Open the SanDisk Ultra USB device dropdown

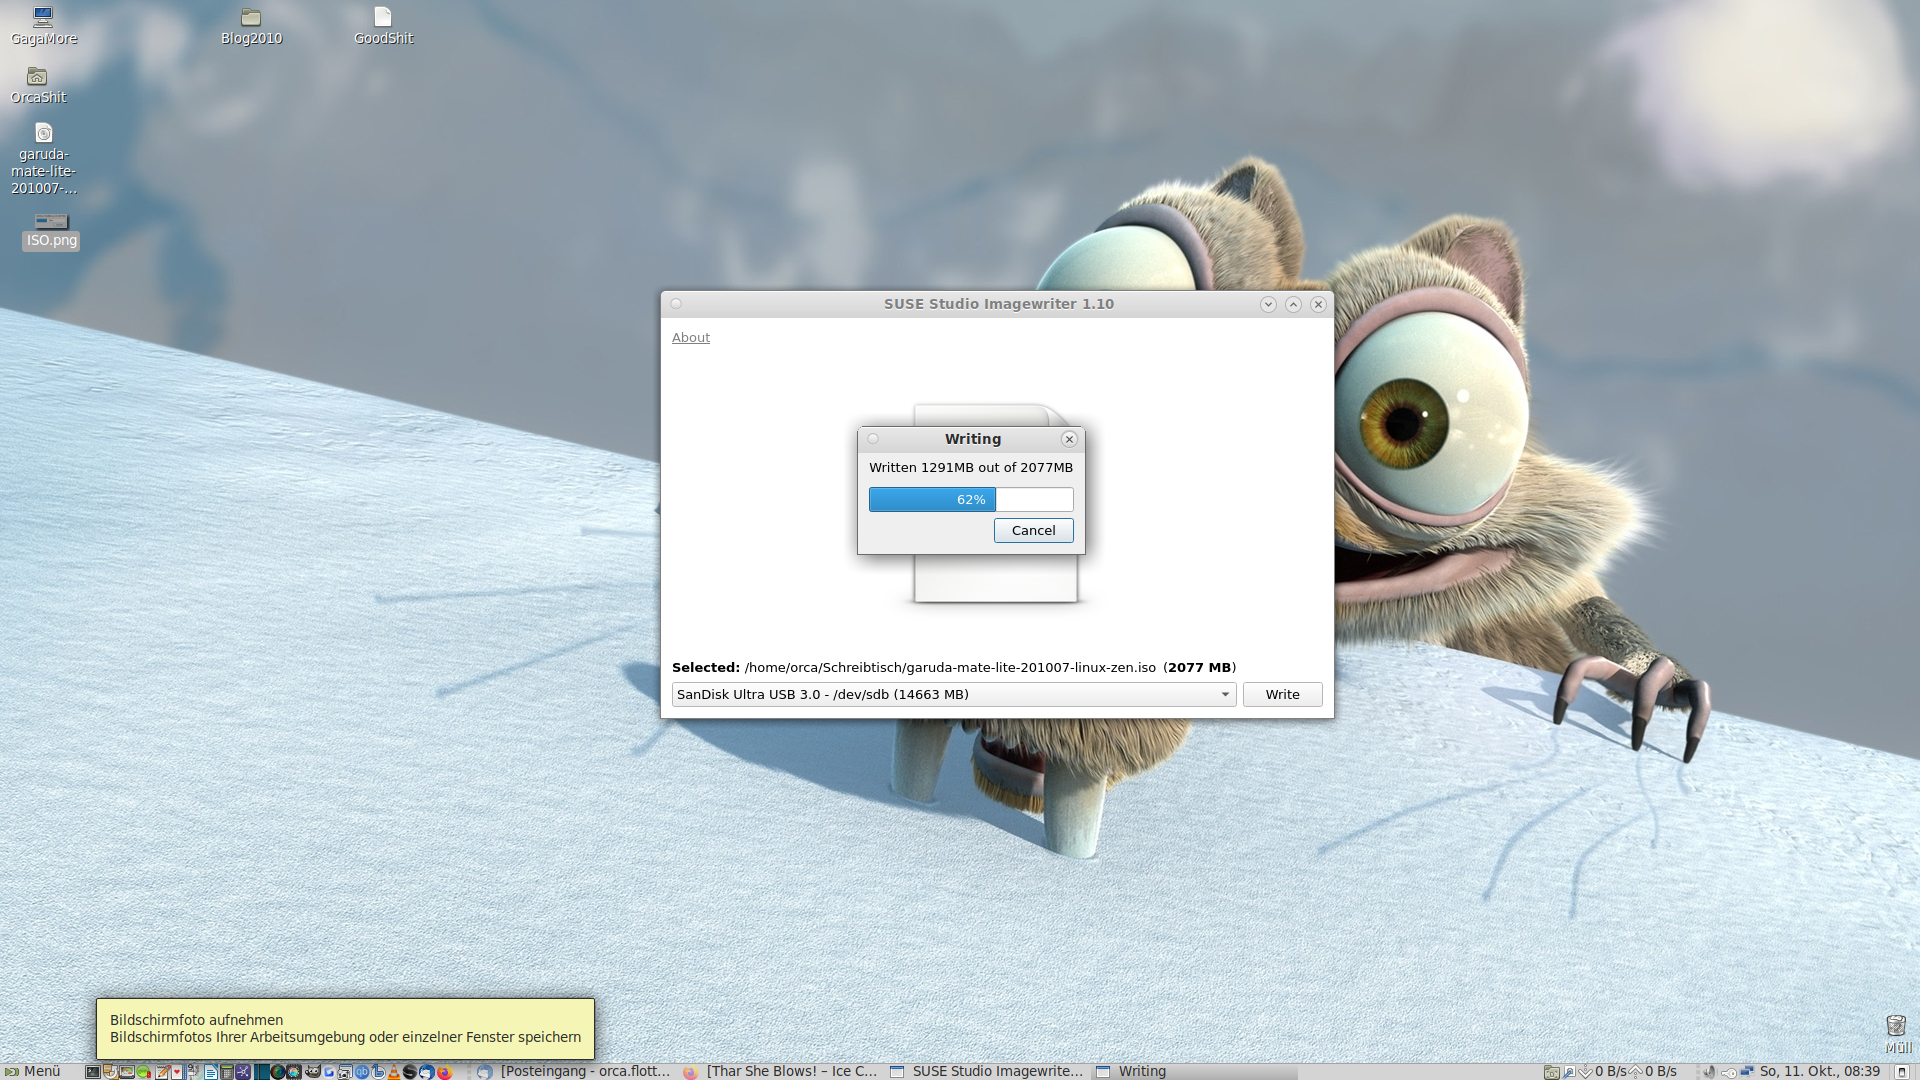coord(954,694)
